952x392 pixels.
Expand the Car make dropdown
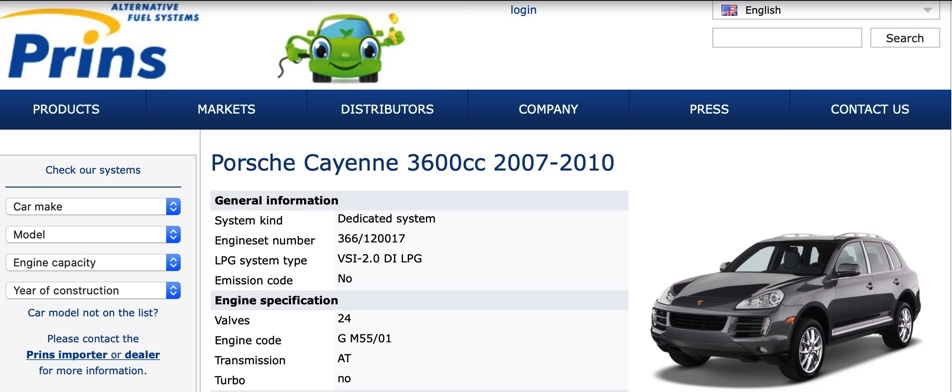[94, 206]
